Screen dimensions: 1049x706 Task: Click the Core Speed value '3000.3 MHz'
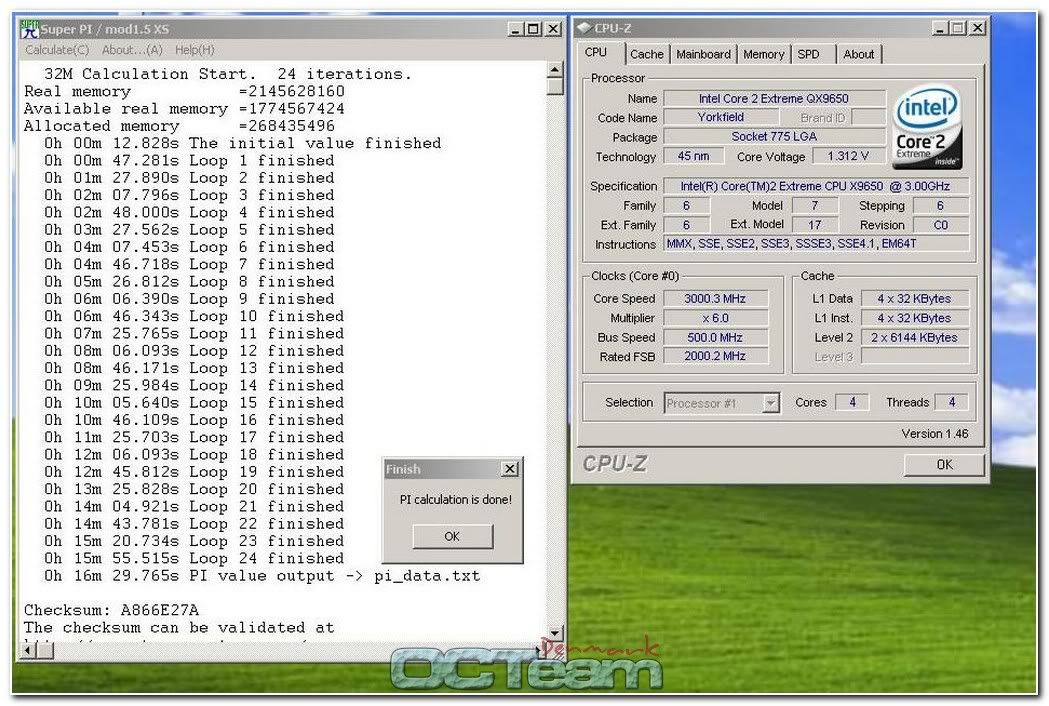point(714,298)
